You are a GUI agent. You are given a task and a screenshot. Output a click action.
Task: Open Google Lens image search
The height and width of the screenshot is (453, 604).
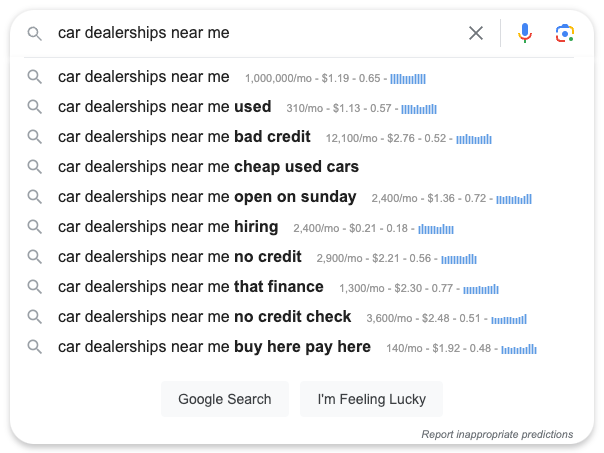(x=564, y=33)
